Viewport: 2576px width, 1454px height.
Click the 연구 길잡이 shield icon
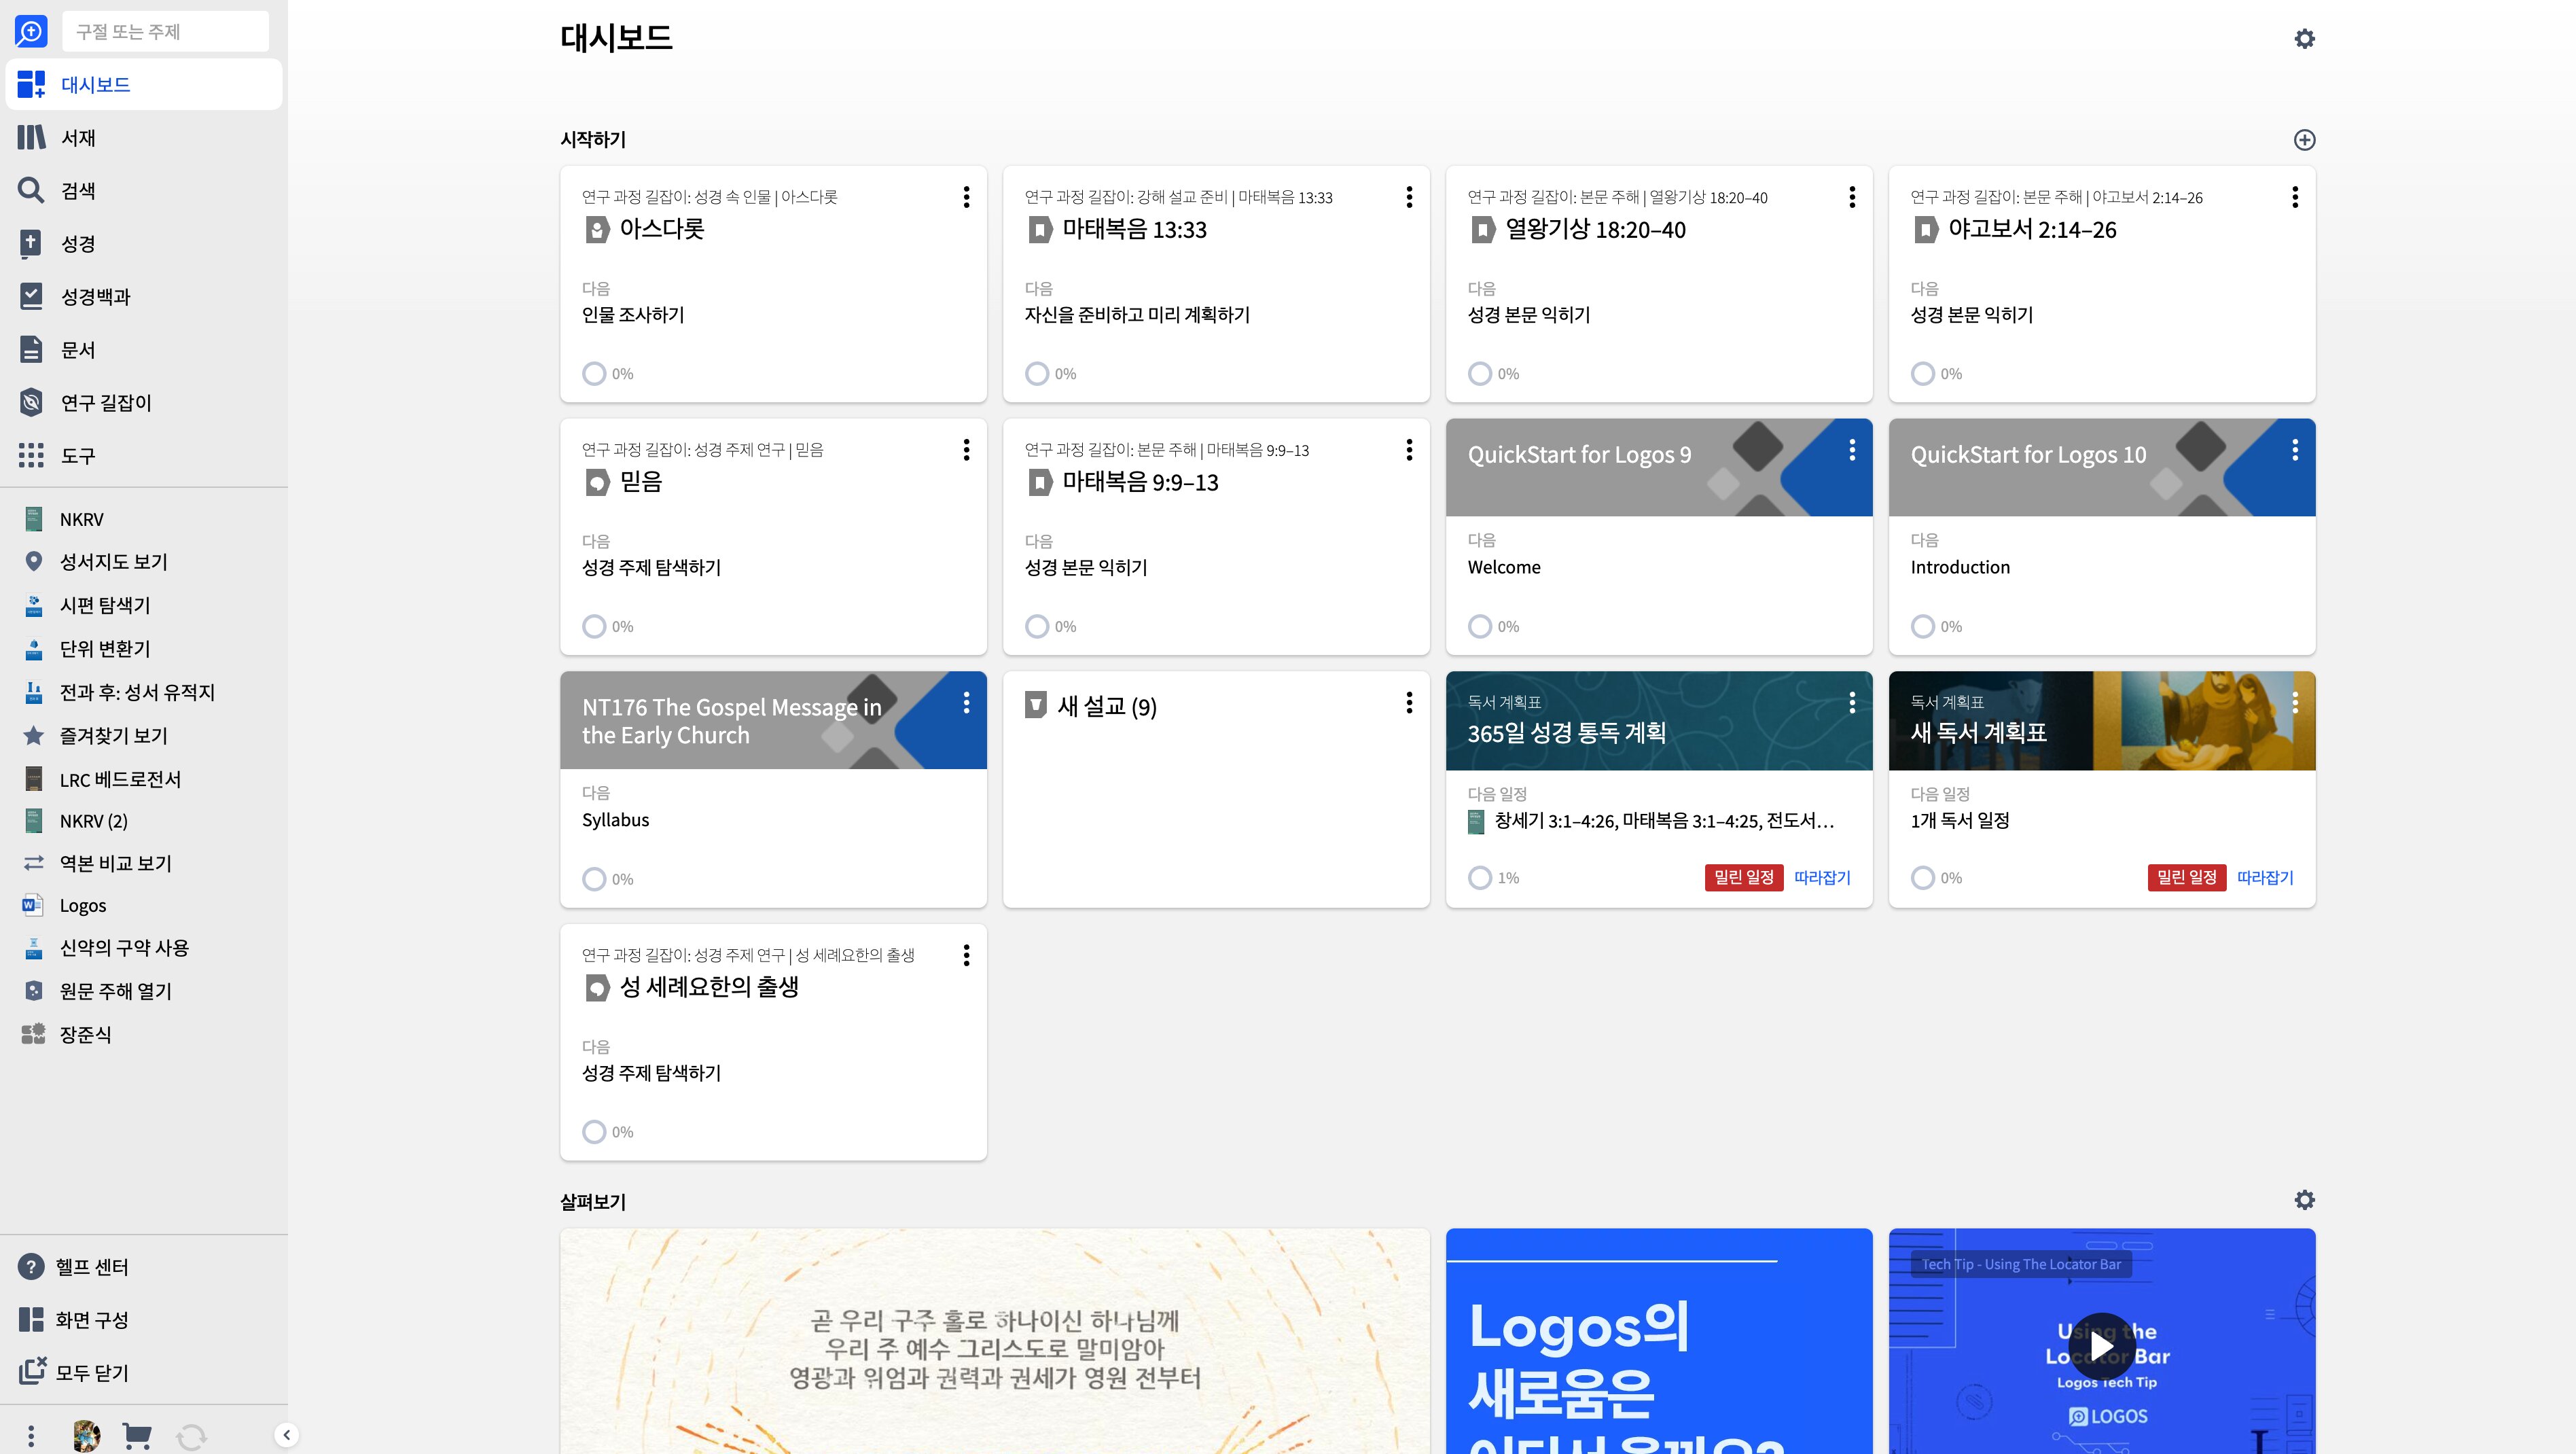[x=31, y=403]
